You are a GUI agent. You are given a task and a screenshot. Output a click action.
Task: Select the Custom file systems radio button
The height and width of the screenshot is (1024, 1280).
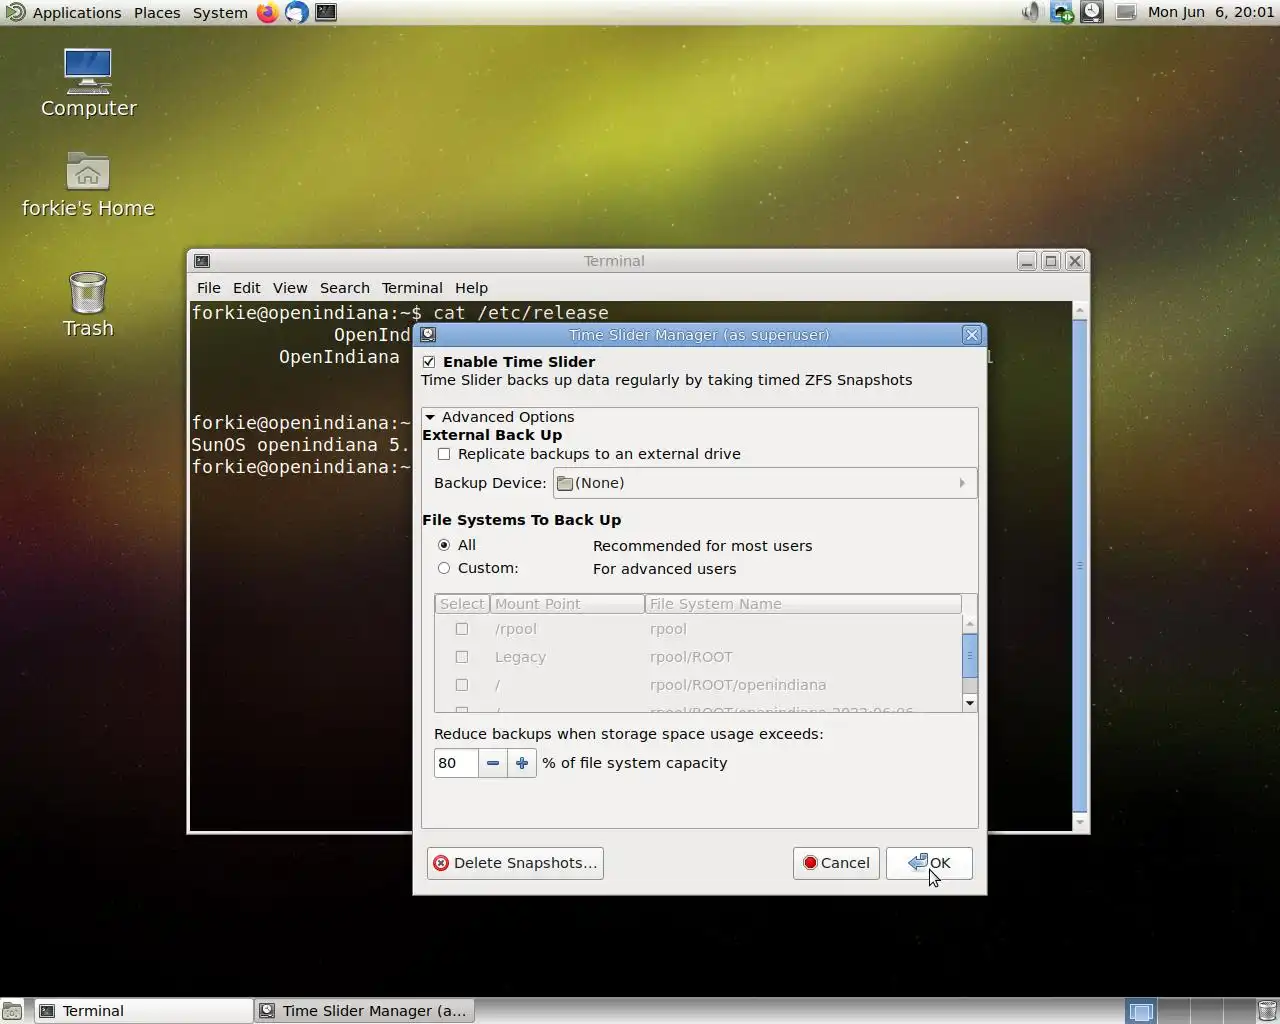(444, 568)
